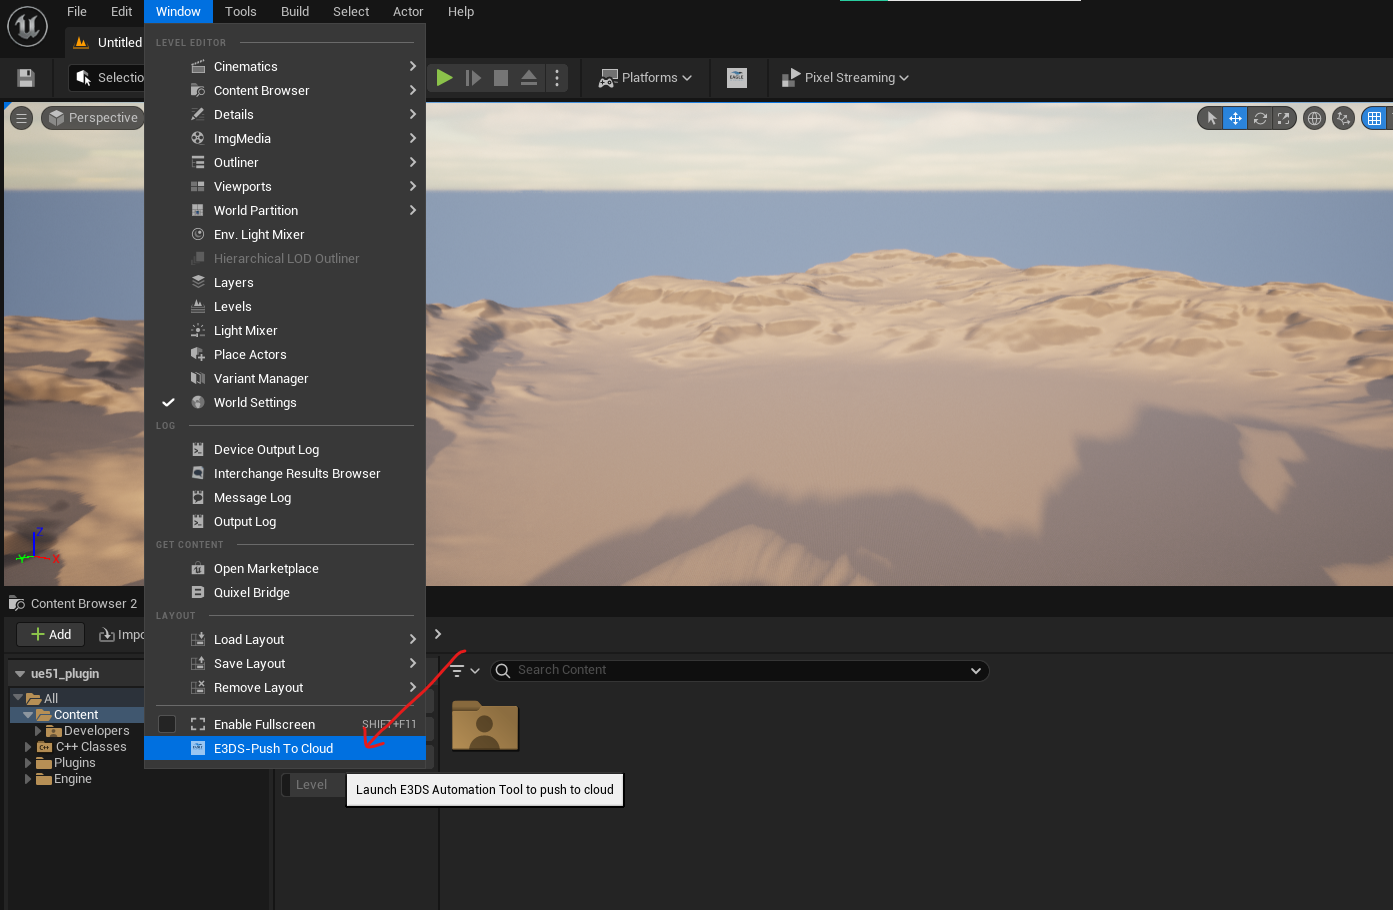Select E3DS-Push To Cloud menu entry
1393x910 pixels.
coord(273,749)
